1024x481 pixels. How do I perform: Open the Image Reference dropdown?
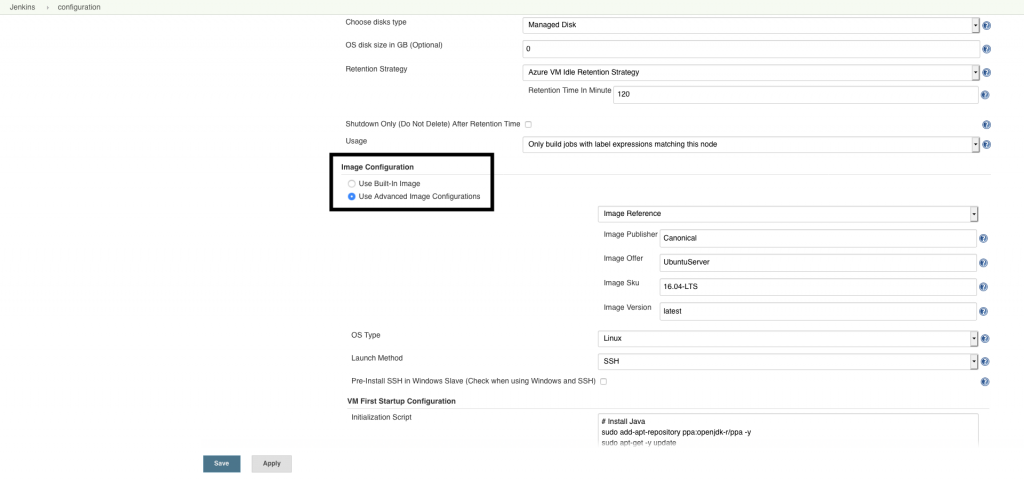click(x=787, y=214)
